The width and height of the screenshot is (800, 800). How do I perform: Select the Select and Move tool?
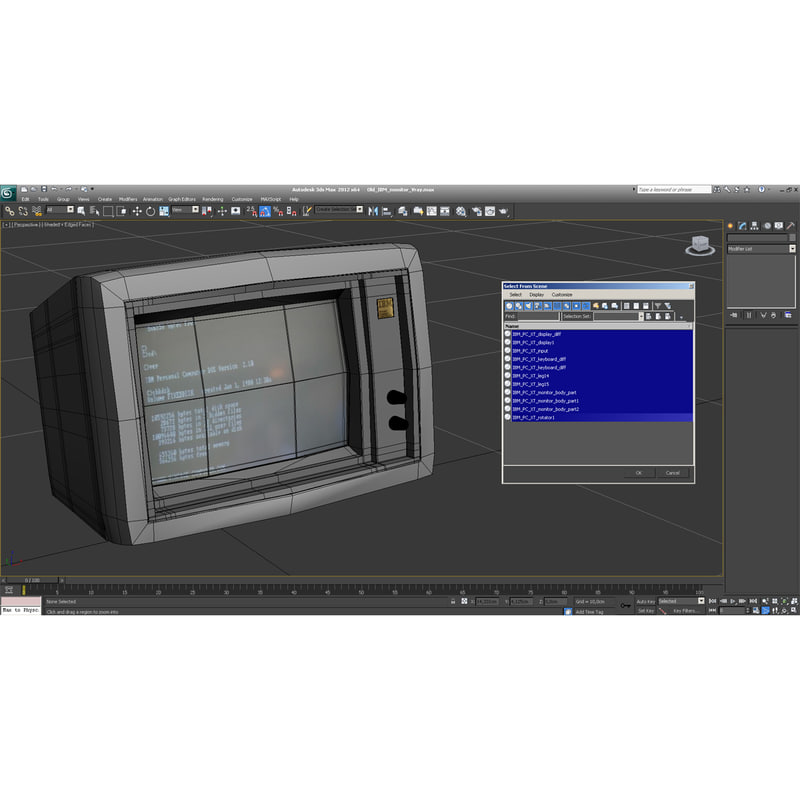click(137, 212)
